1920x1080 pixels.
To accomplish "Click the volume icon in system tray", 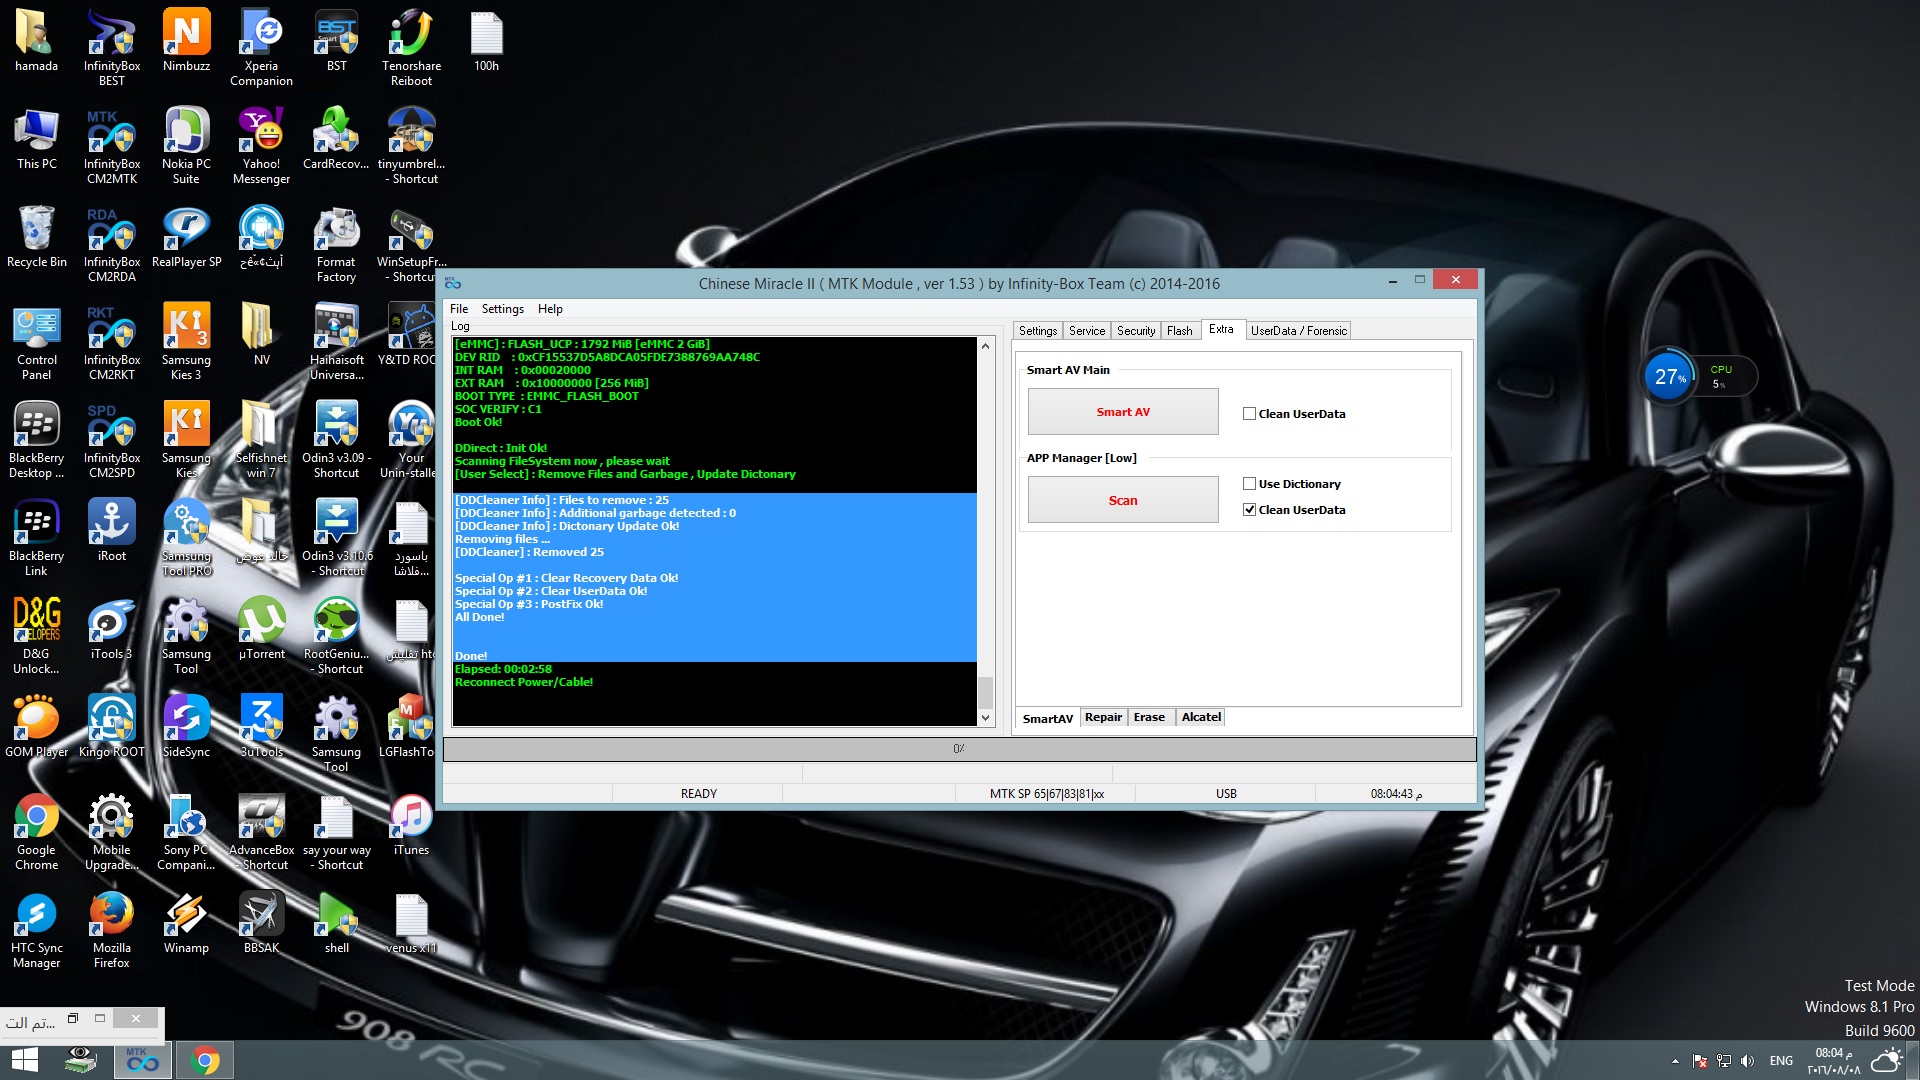I will 1748,1061.
